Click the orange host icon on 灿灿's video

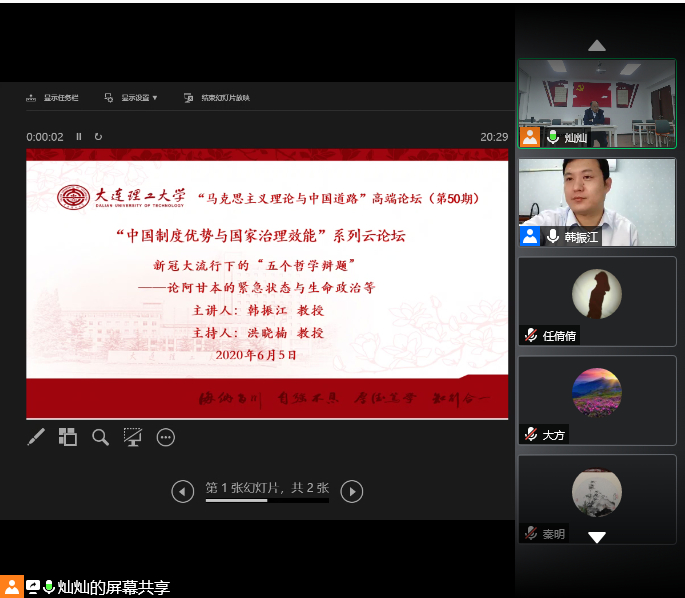530,137
